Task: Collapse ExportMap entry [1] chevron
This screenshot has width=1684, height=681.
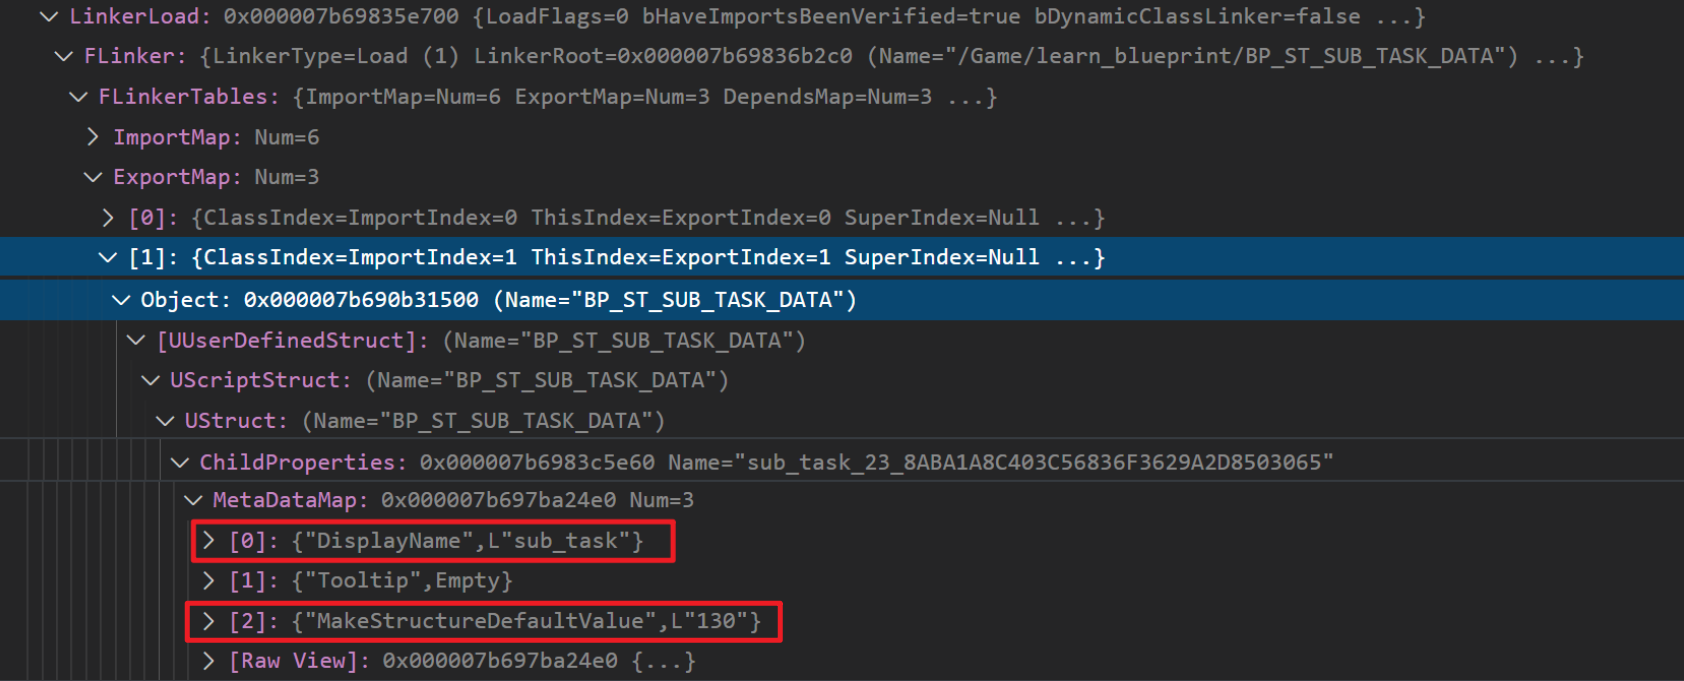Action: point(108,258)
